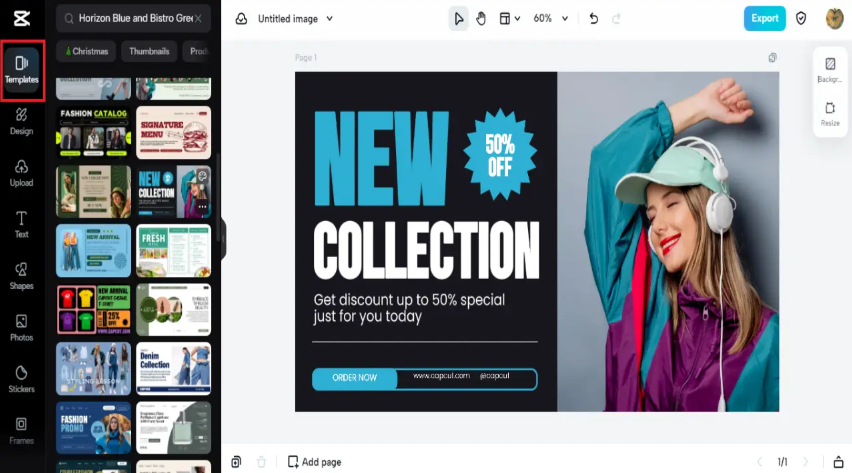Select the COLLECTION headline on canvas
This screenshot has height=473, width=852.
[x=427, y=250]
